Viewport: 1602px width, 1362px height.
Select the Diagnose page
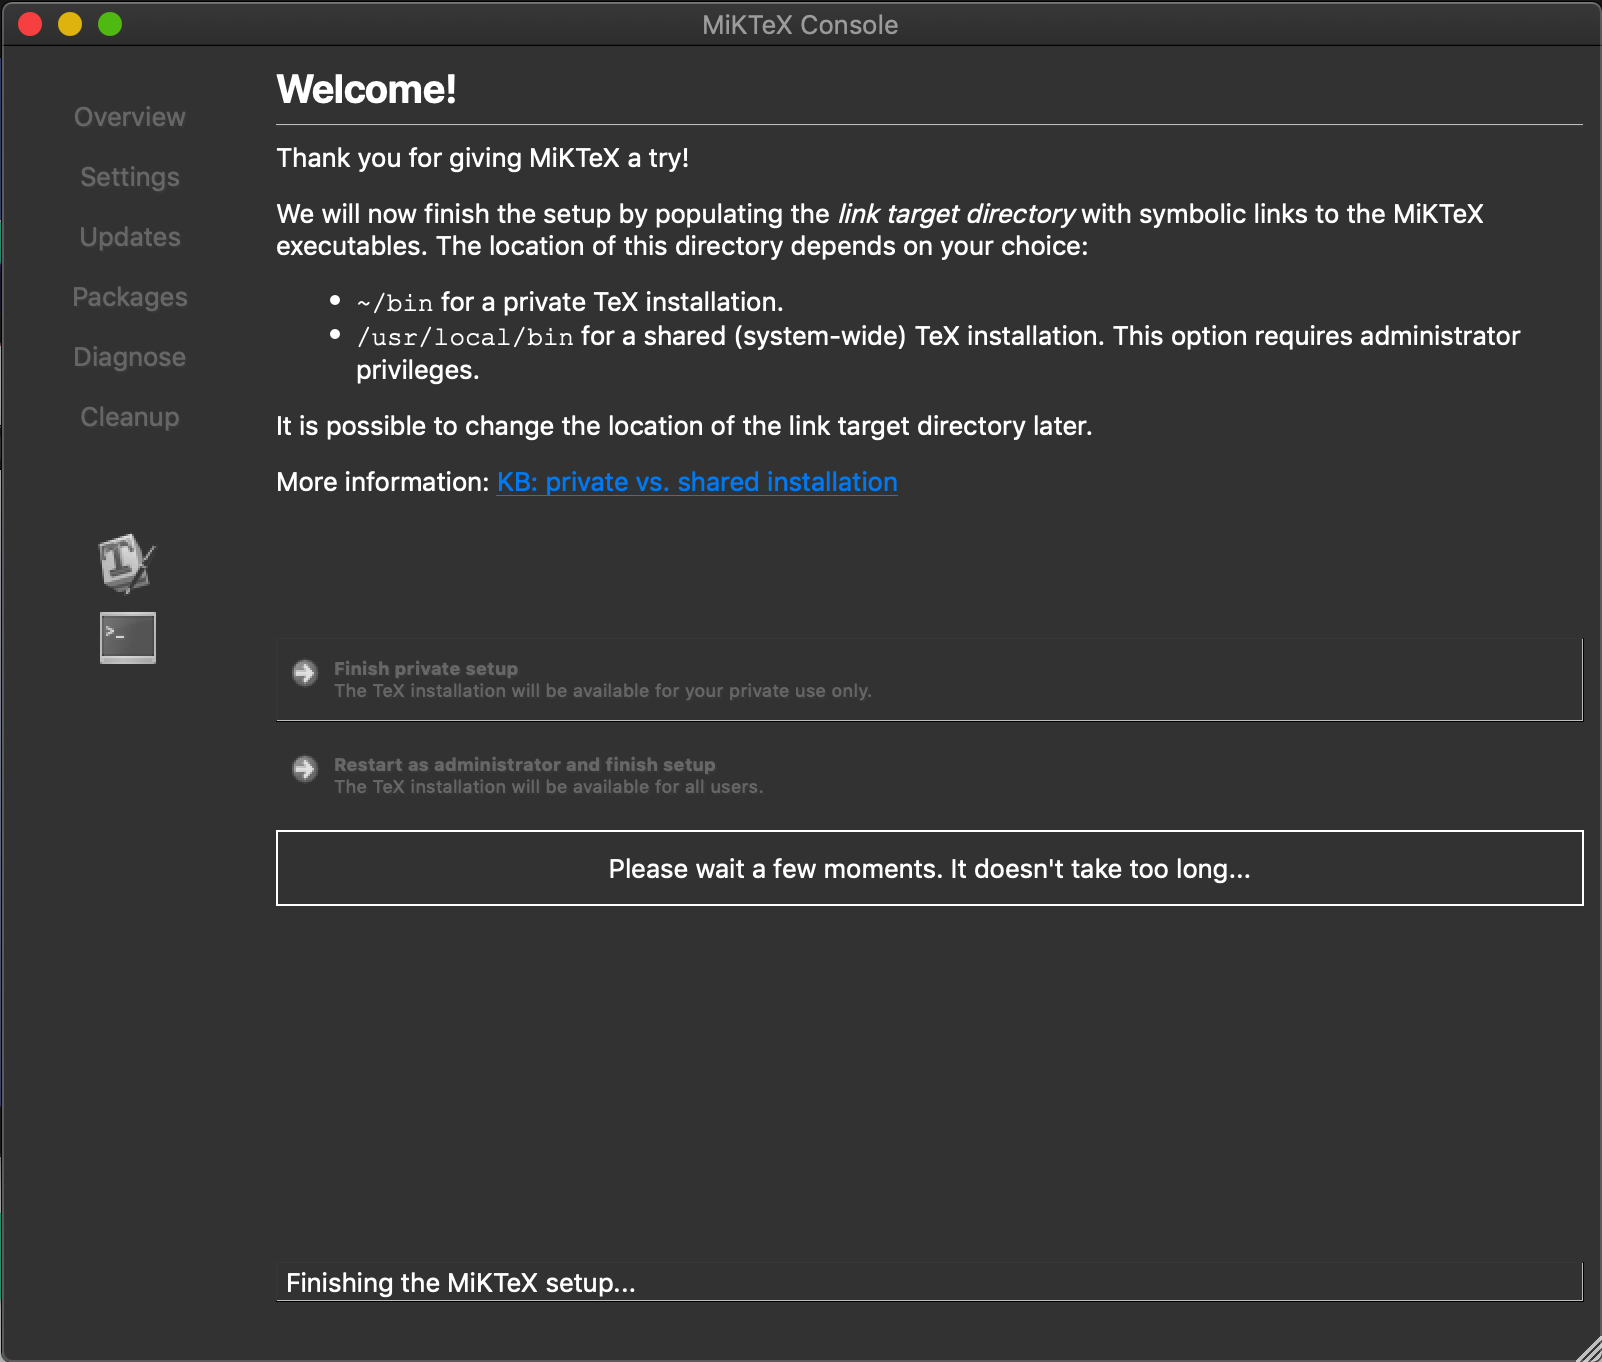130,357
